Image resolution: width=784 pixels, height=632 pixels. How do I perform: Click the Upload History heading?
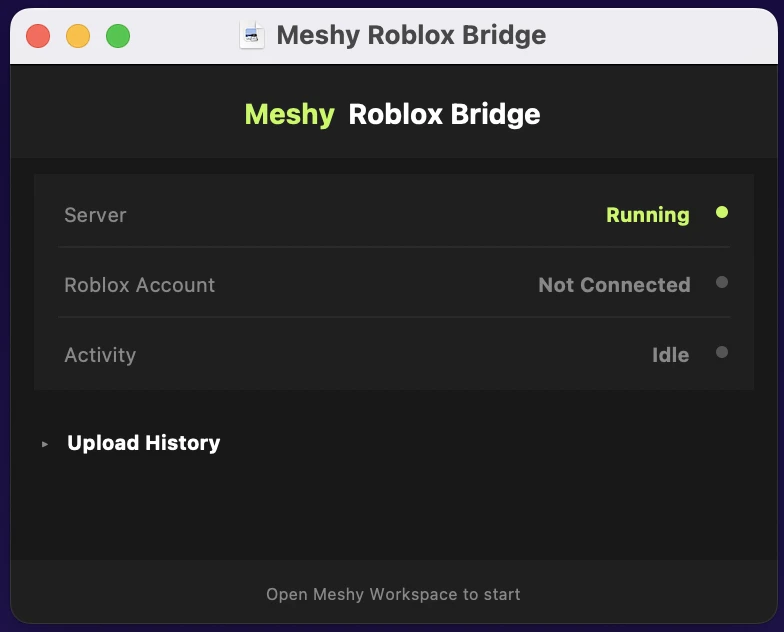click(143, 443)
